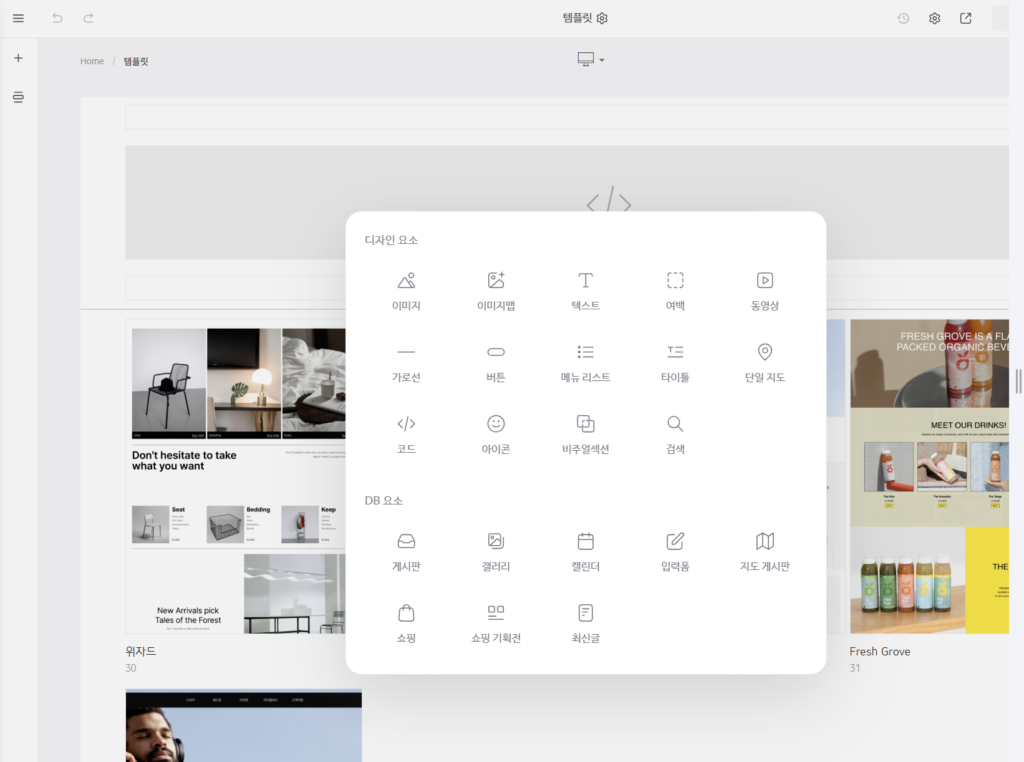Click the plus add icon in sidebar
The image size is (1024, 762).
[x=18, y=58]
